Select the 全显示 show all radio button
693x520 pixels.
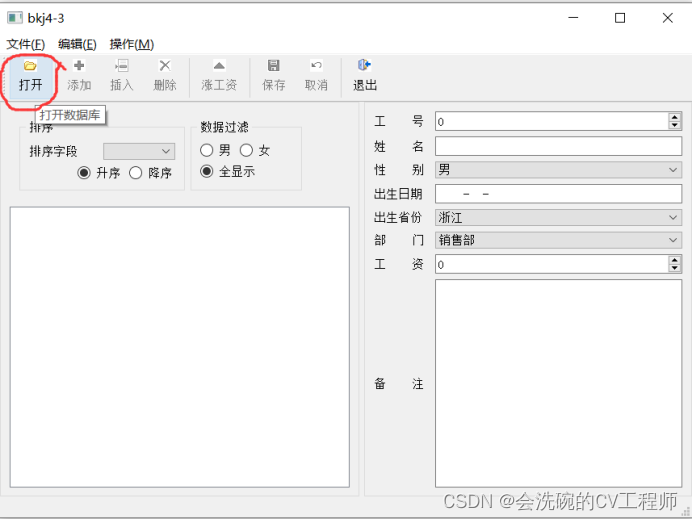(206, 171)
